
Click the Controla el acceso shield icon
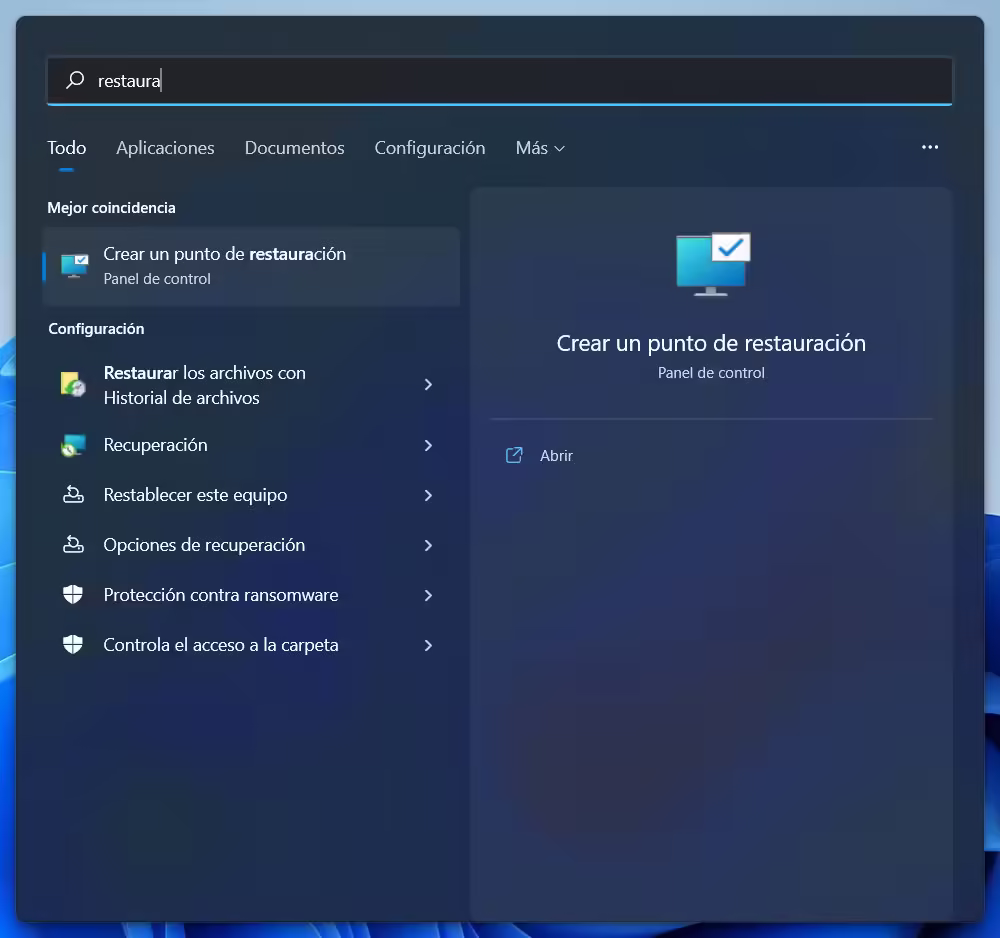73,645
